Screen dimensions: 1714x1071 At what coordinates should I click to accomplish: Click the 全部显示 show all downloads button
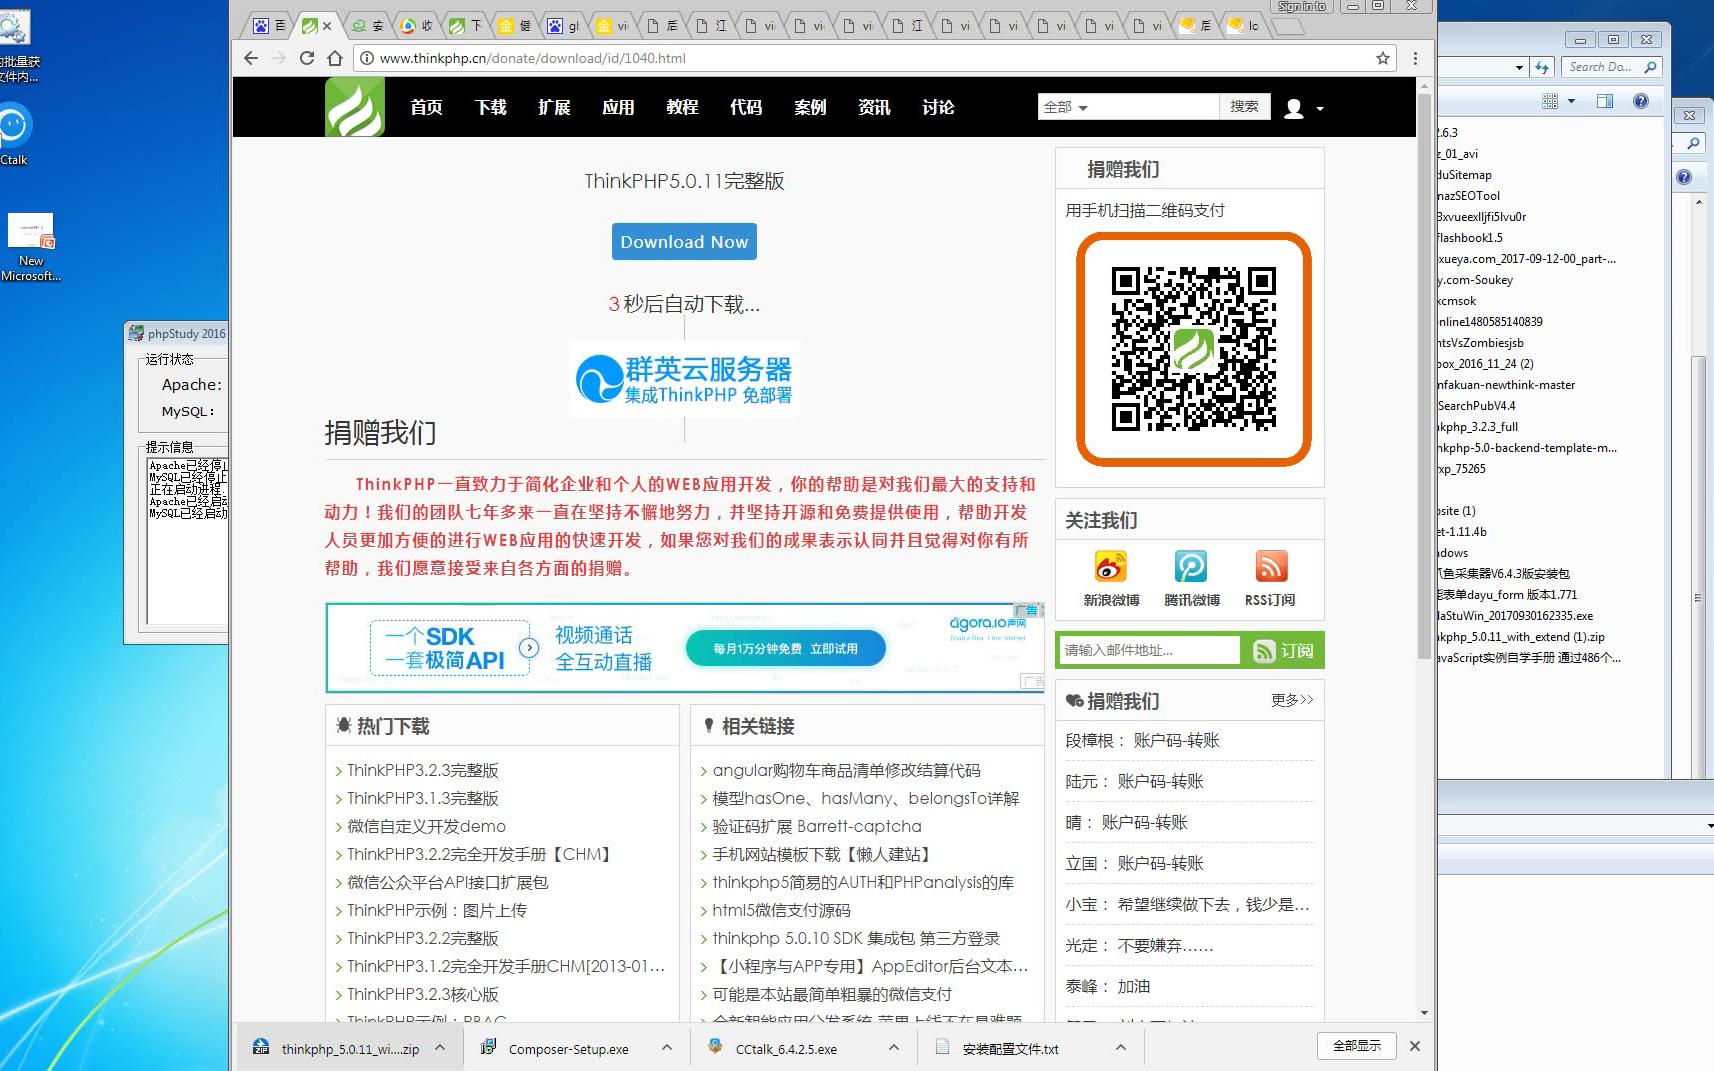[x=1357, y=1046]
